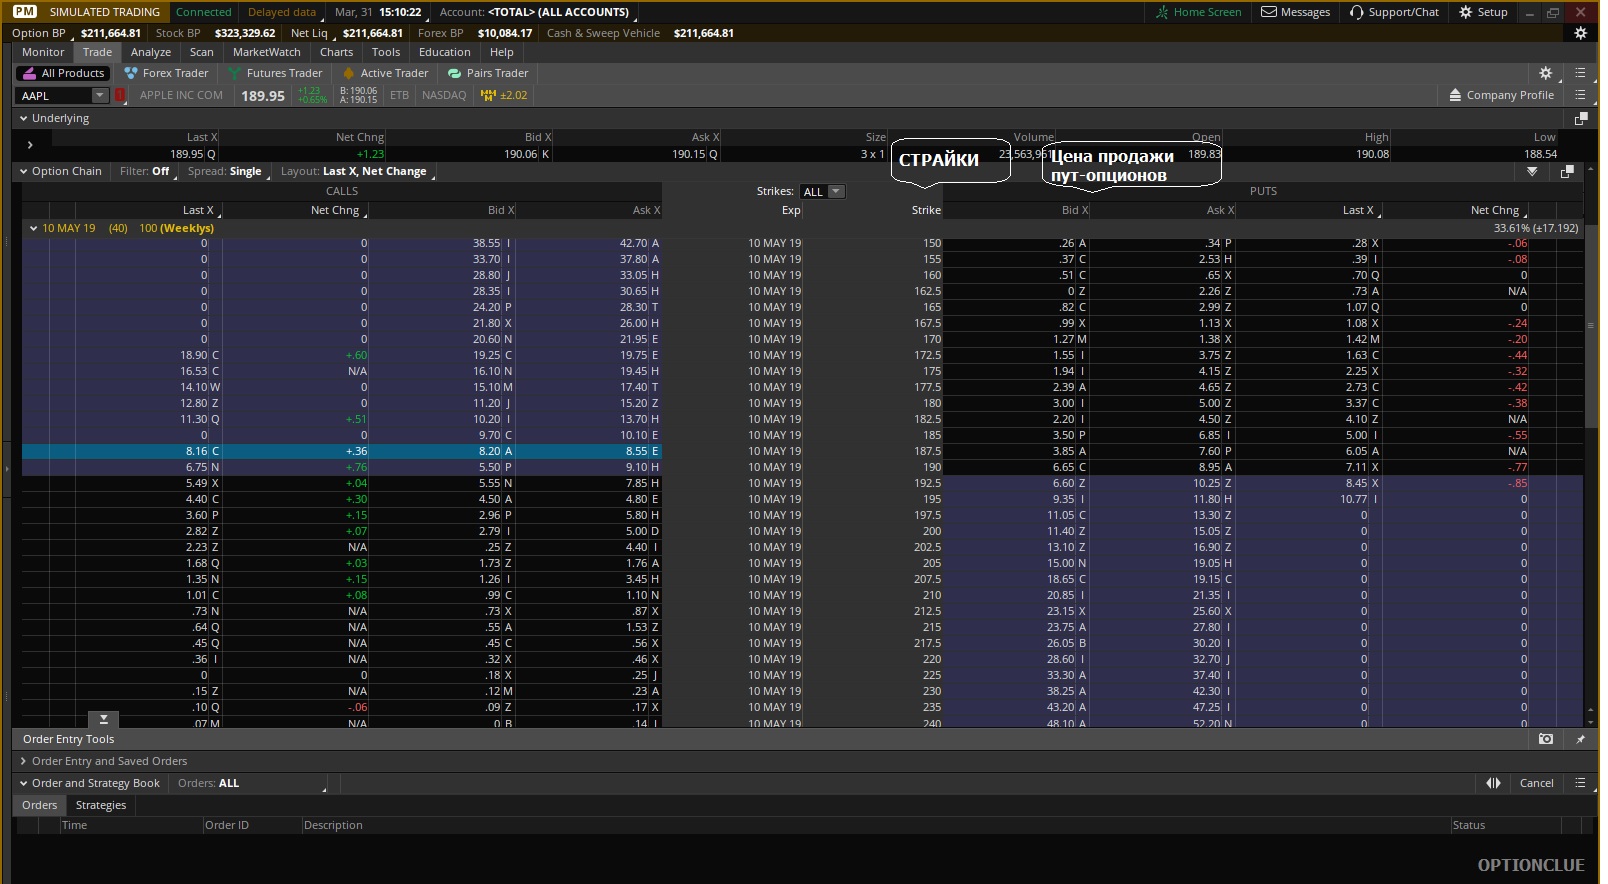Open the All Products trade view

point(63,73)
